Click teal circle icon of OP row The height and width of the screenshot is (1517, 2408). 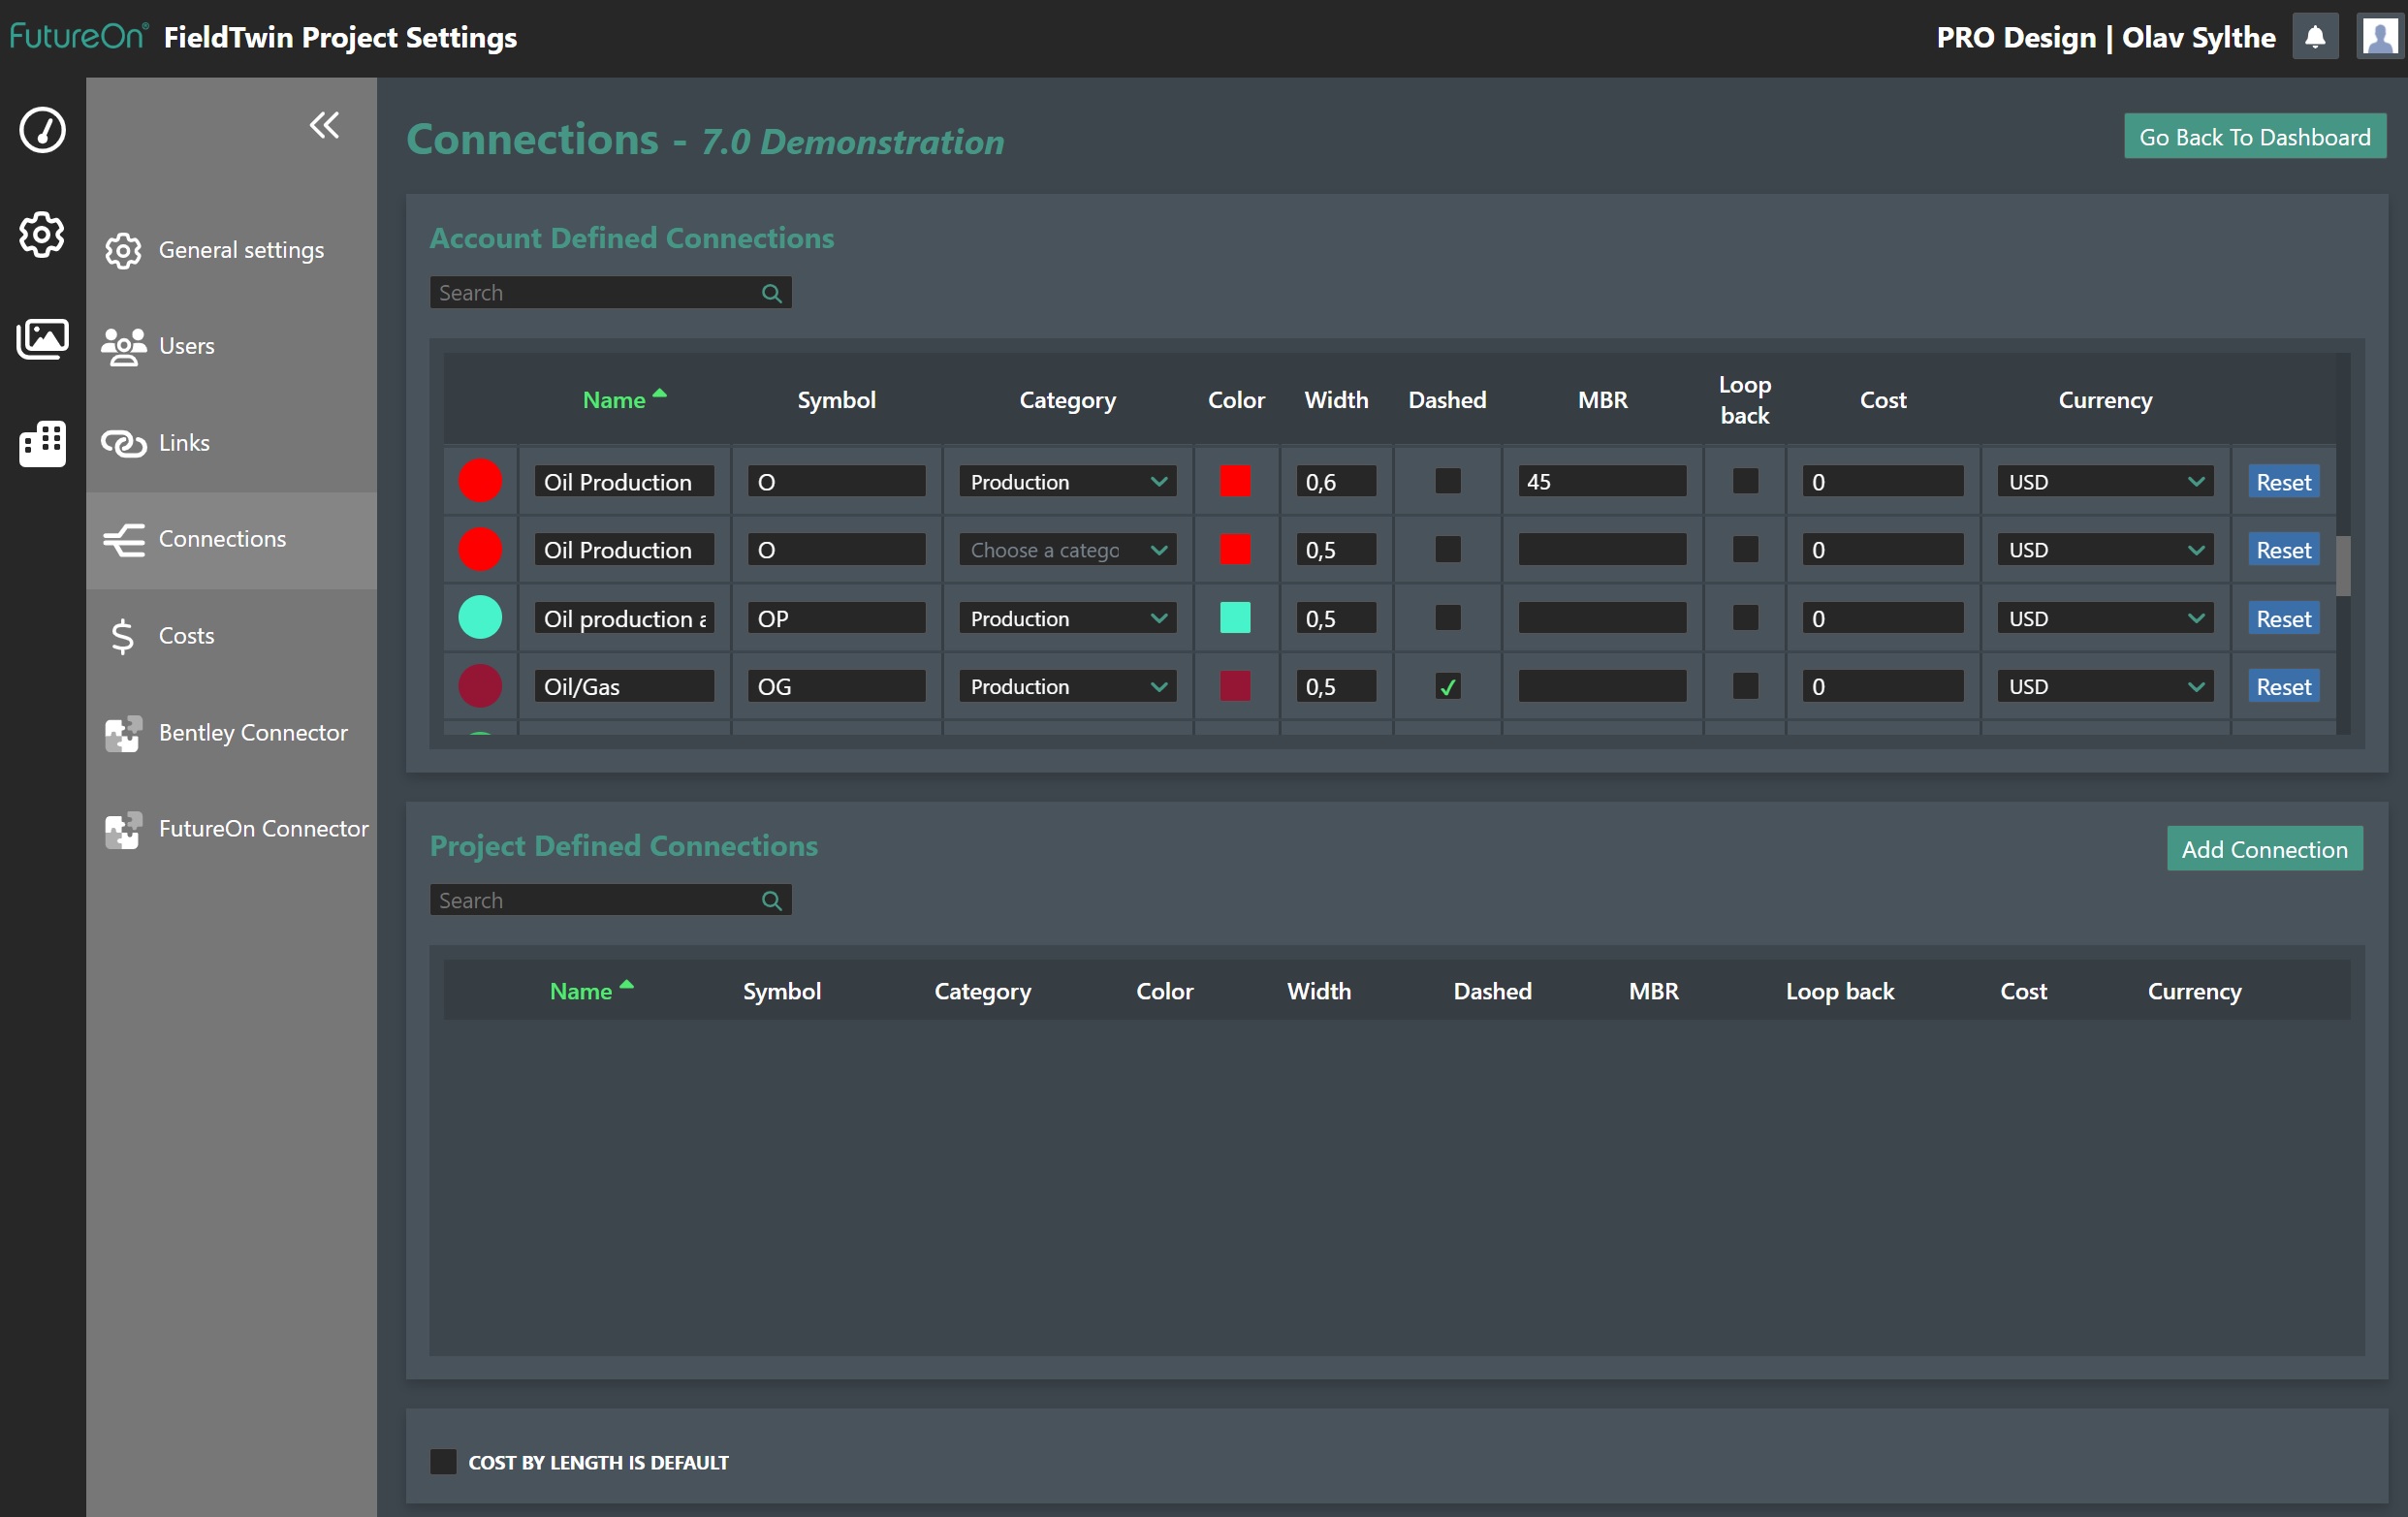[x=480, y=617]
